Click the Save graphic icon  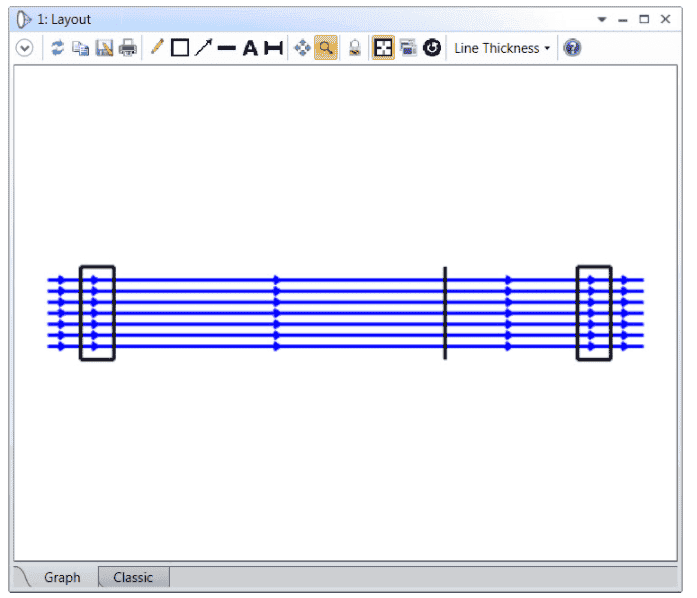click(104, 48)
